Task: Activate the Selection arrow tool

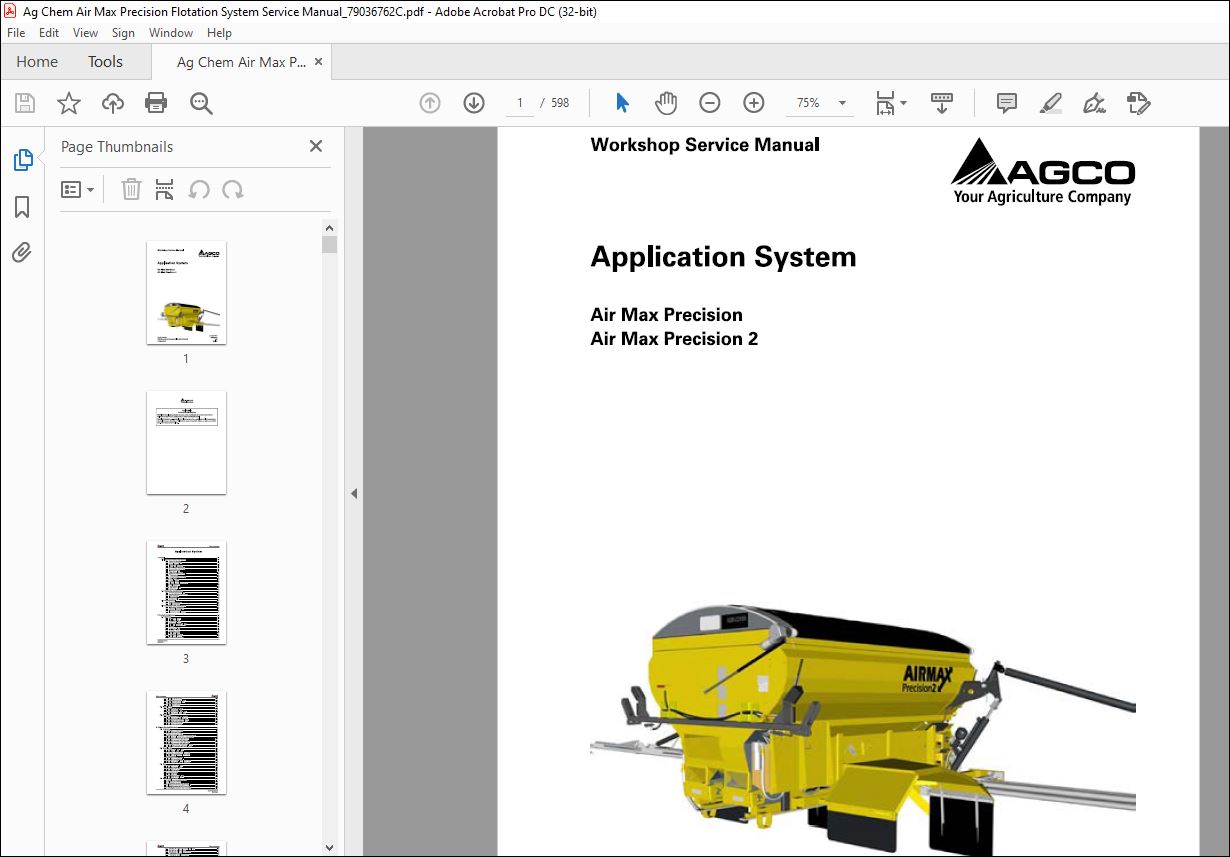Action: (622, 103)
